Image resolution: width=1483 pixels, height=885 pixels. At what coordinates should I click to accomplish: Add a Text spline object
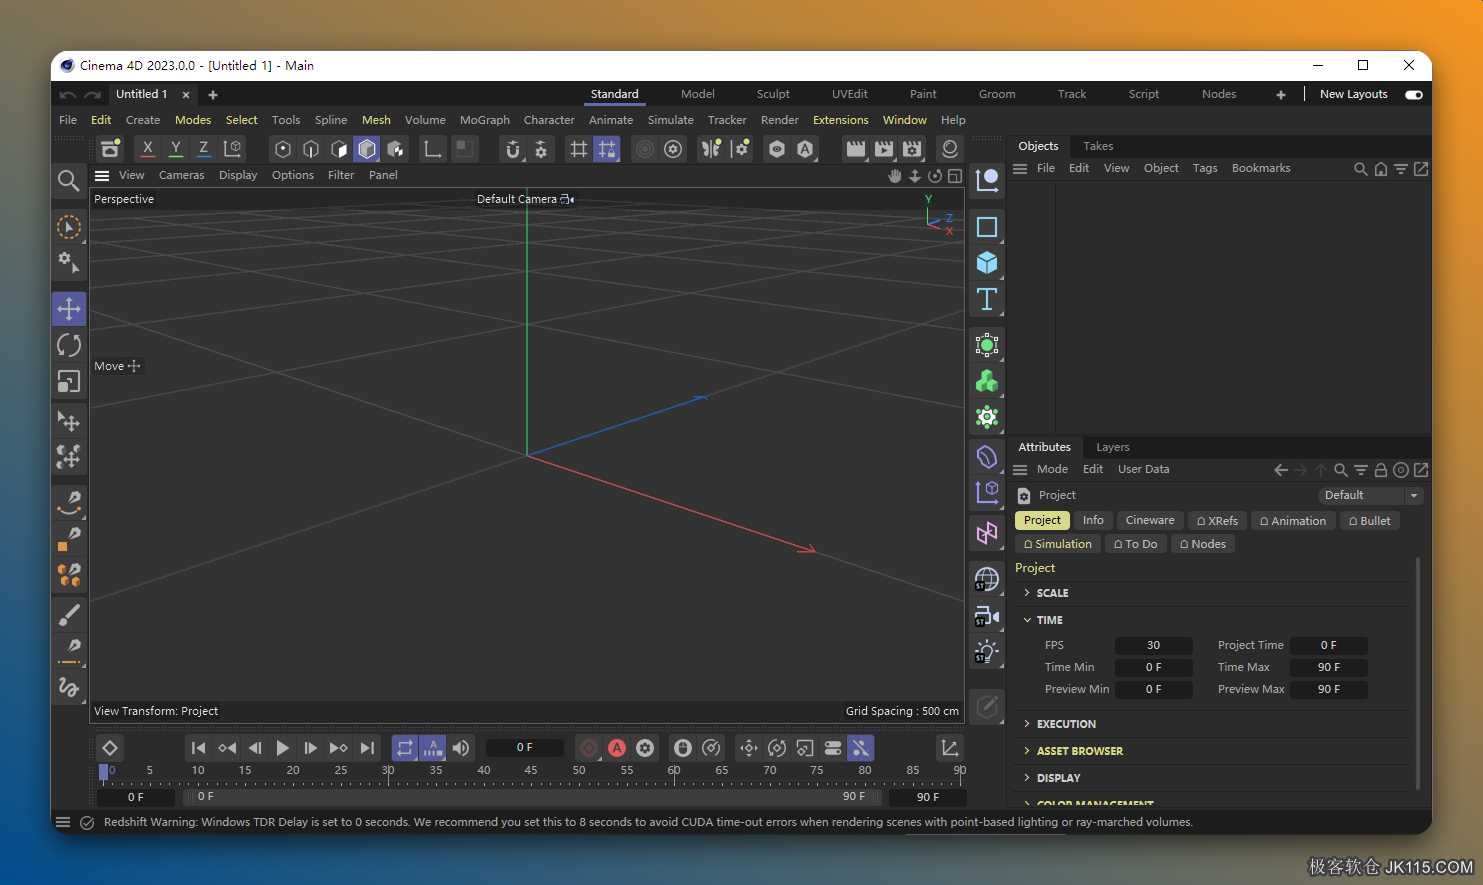[987, 299]
